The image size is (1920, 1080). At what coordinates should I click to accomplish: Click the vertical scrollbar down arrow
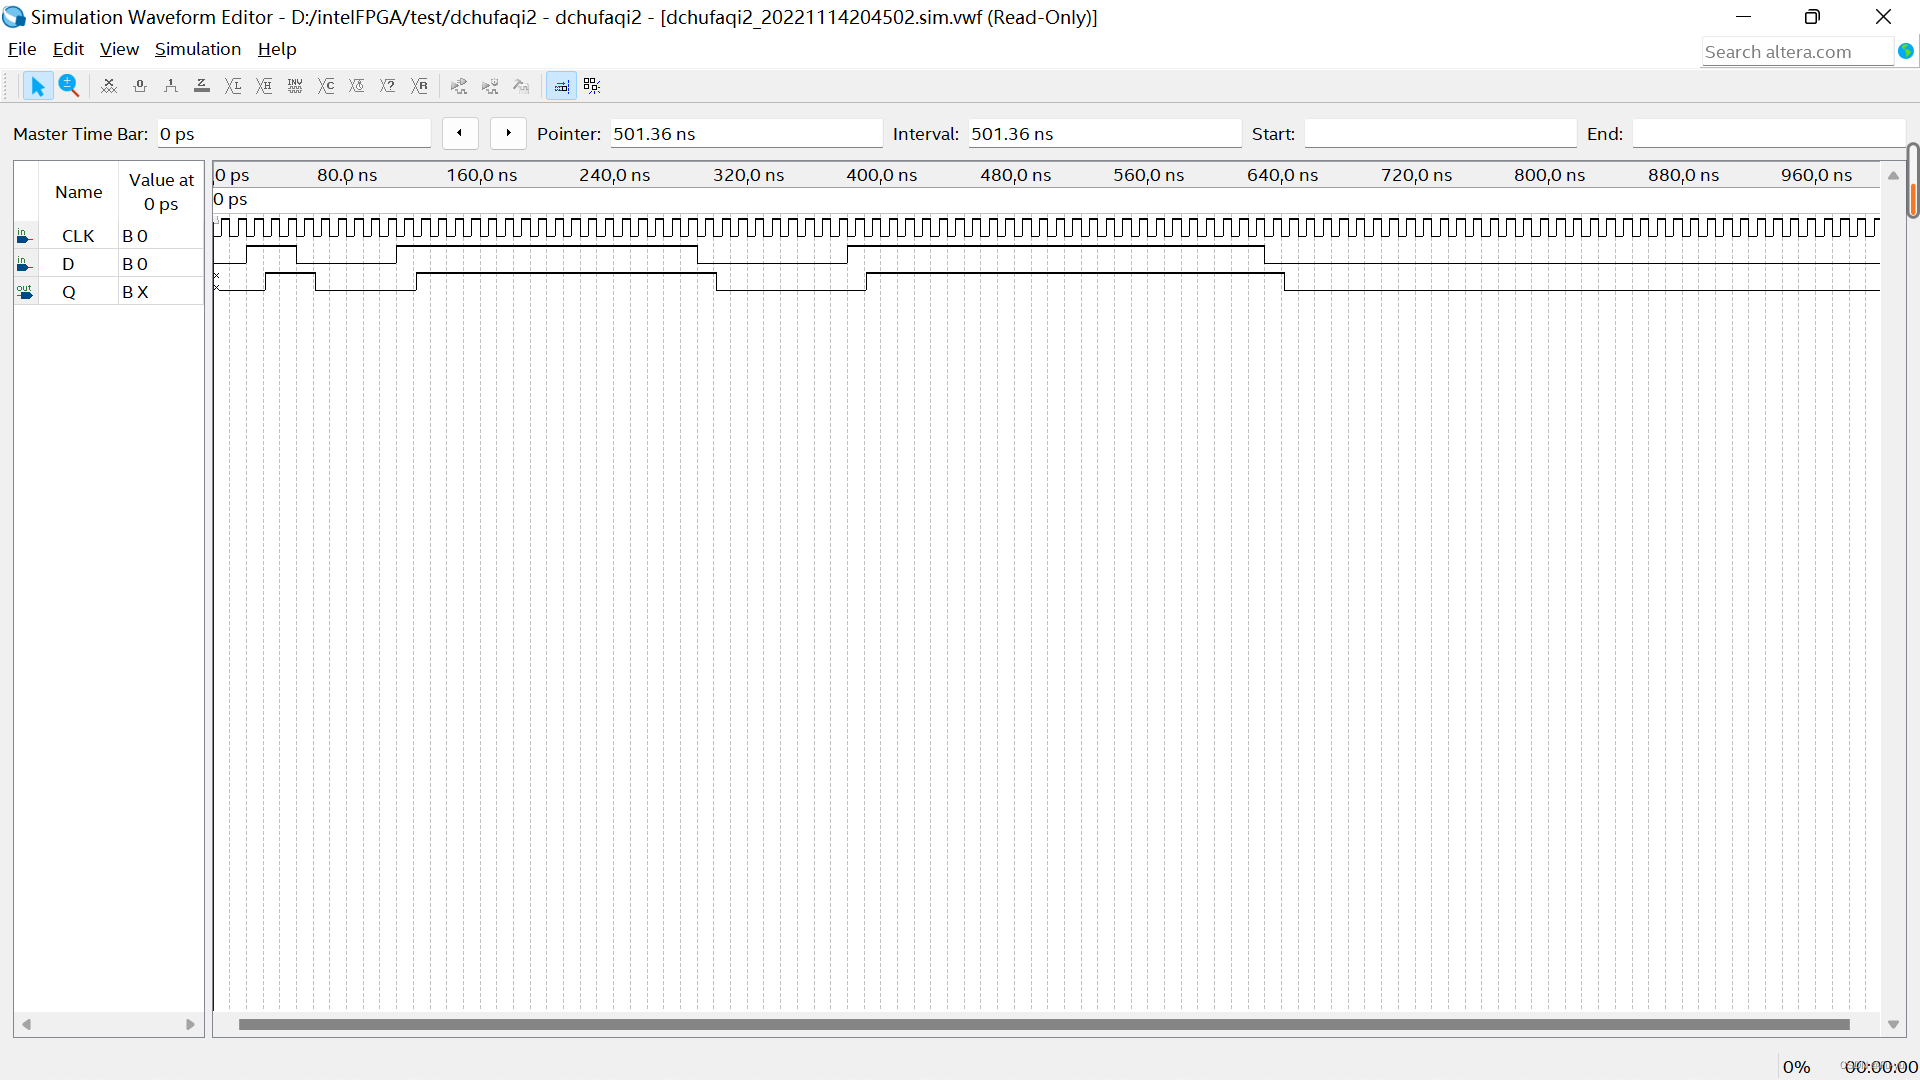pyautogui.click(x=1893, y=1024)
